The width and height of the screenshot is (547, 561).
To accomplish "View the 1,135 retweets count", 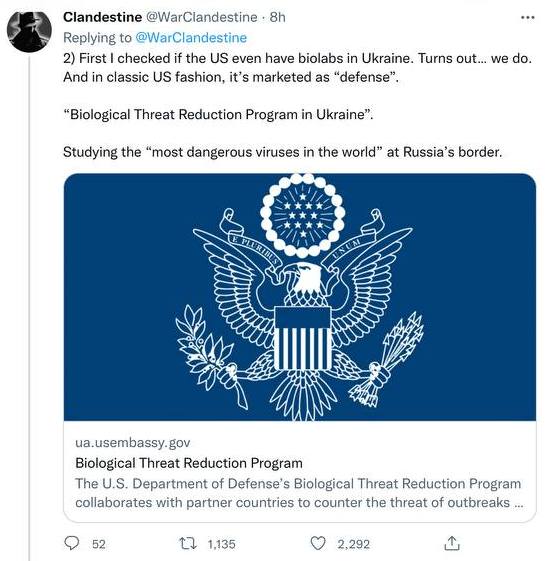I will tap(221, 544).
